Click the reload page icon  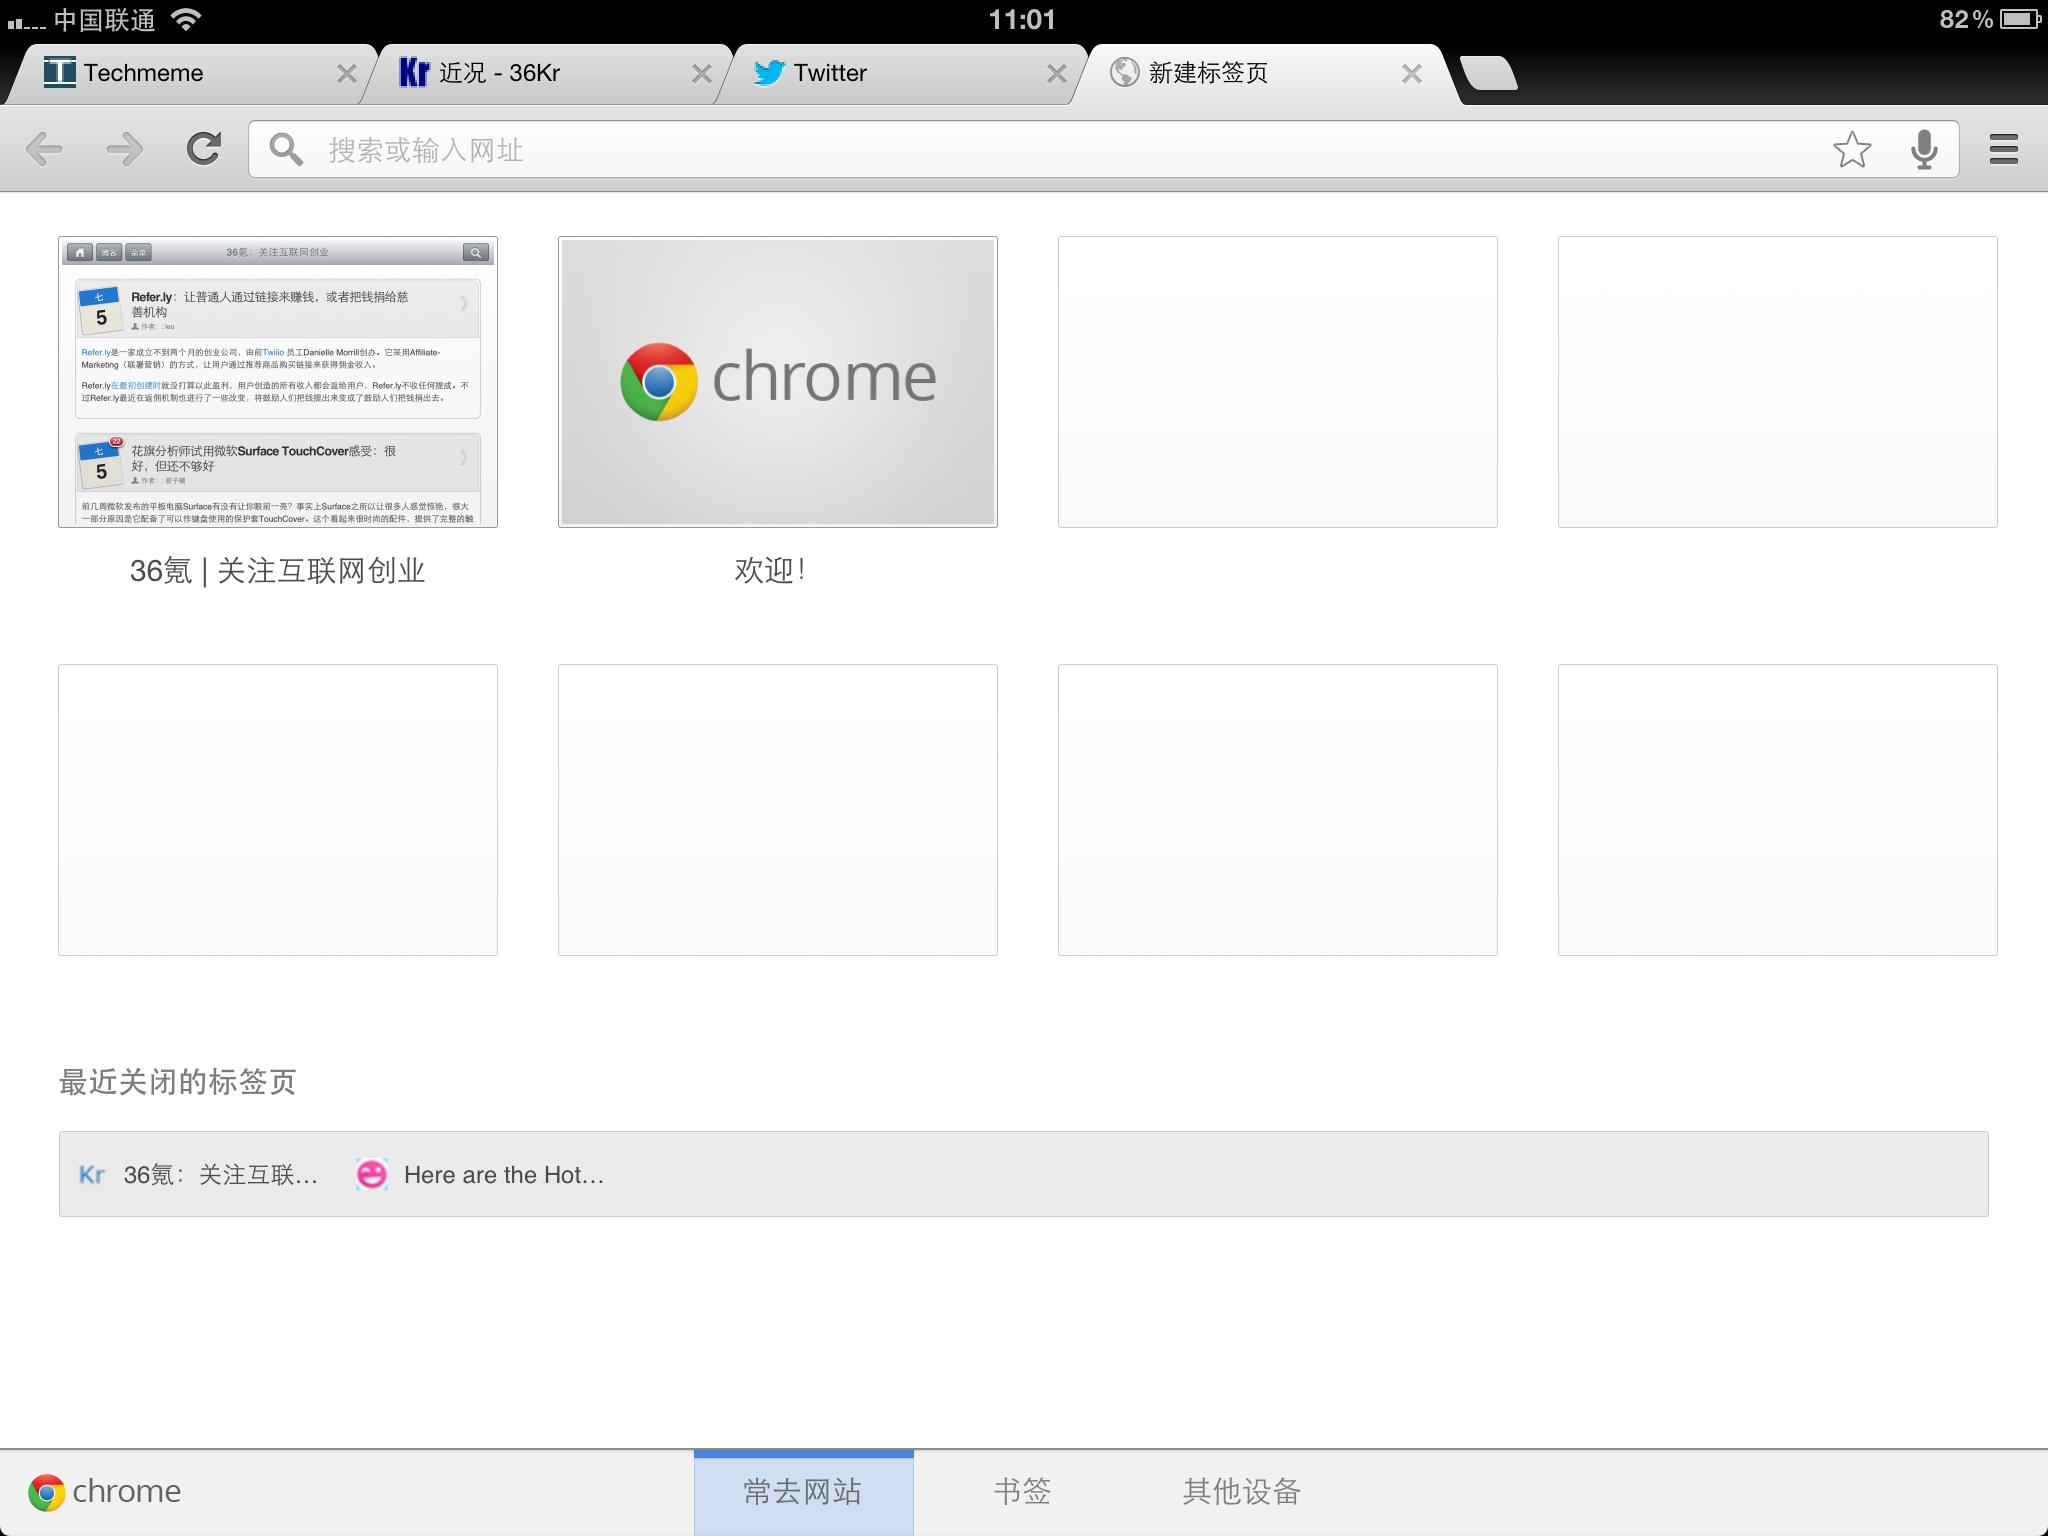coord(204,149)
